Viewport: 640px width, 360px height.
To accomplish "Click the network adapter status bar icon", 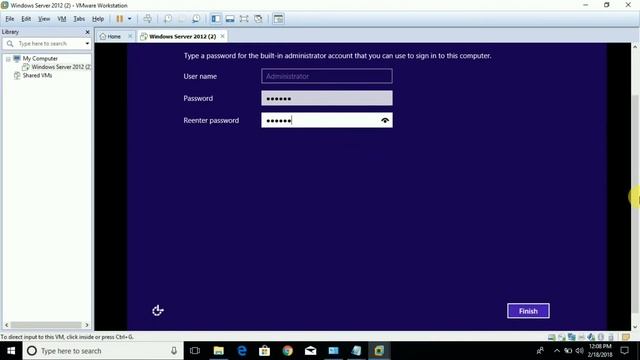I will click(571, 337).
